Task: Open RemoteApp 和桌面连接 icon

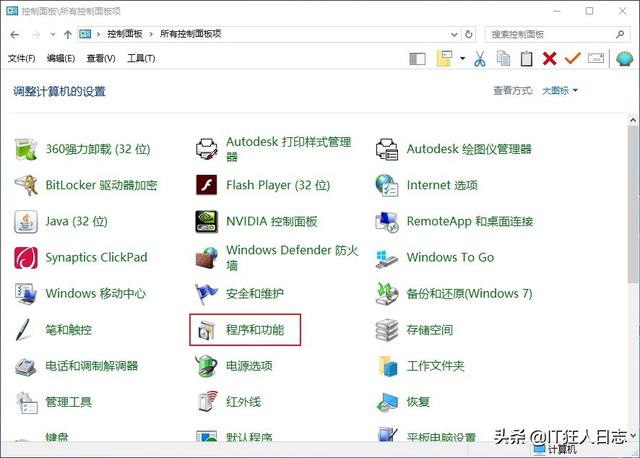Action: [x=387, y=221]
